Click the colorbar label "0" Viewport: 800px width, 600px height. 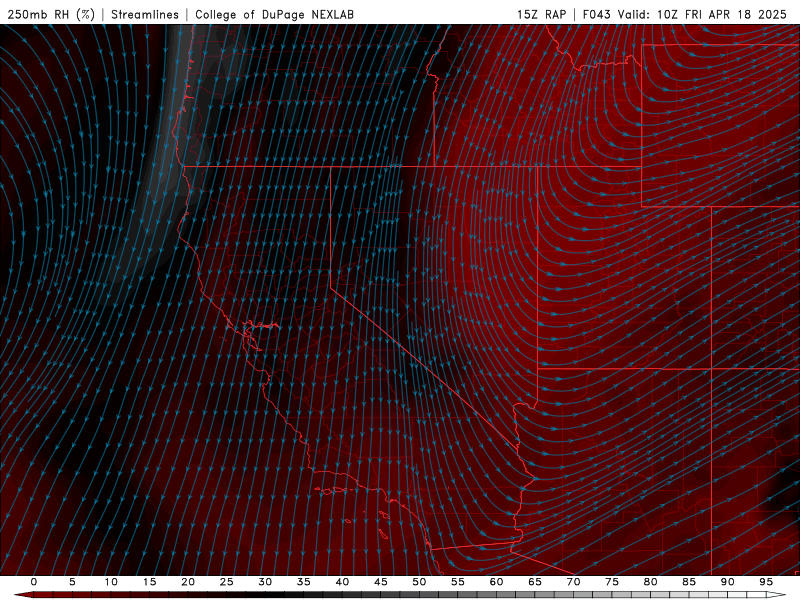click(34, 582)
